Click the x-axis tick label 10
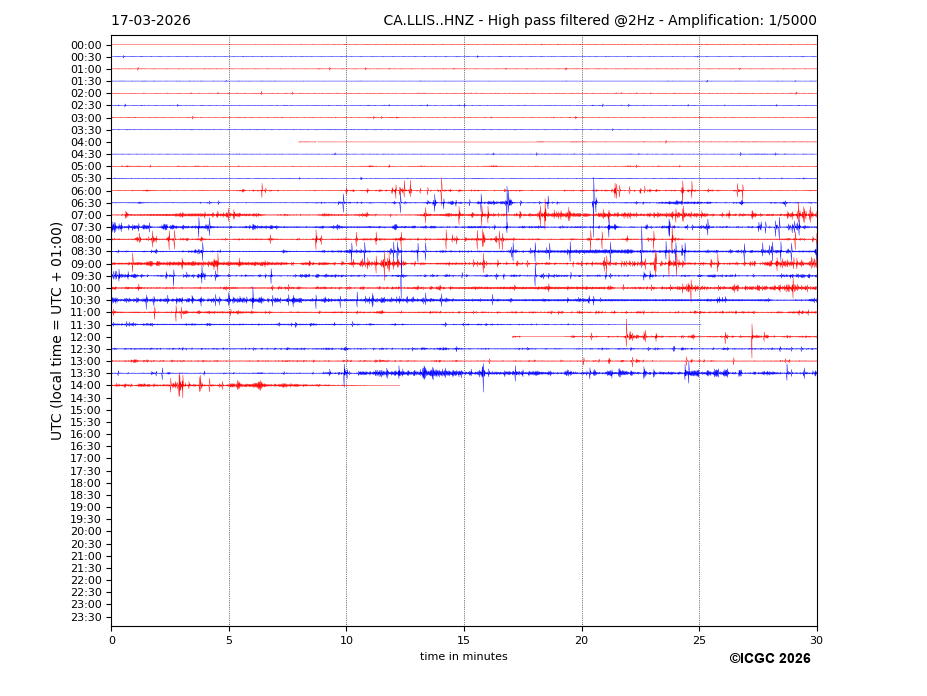927x696 pixels. tap(346, 640)
